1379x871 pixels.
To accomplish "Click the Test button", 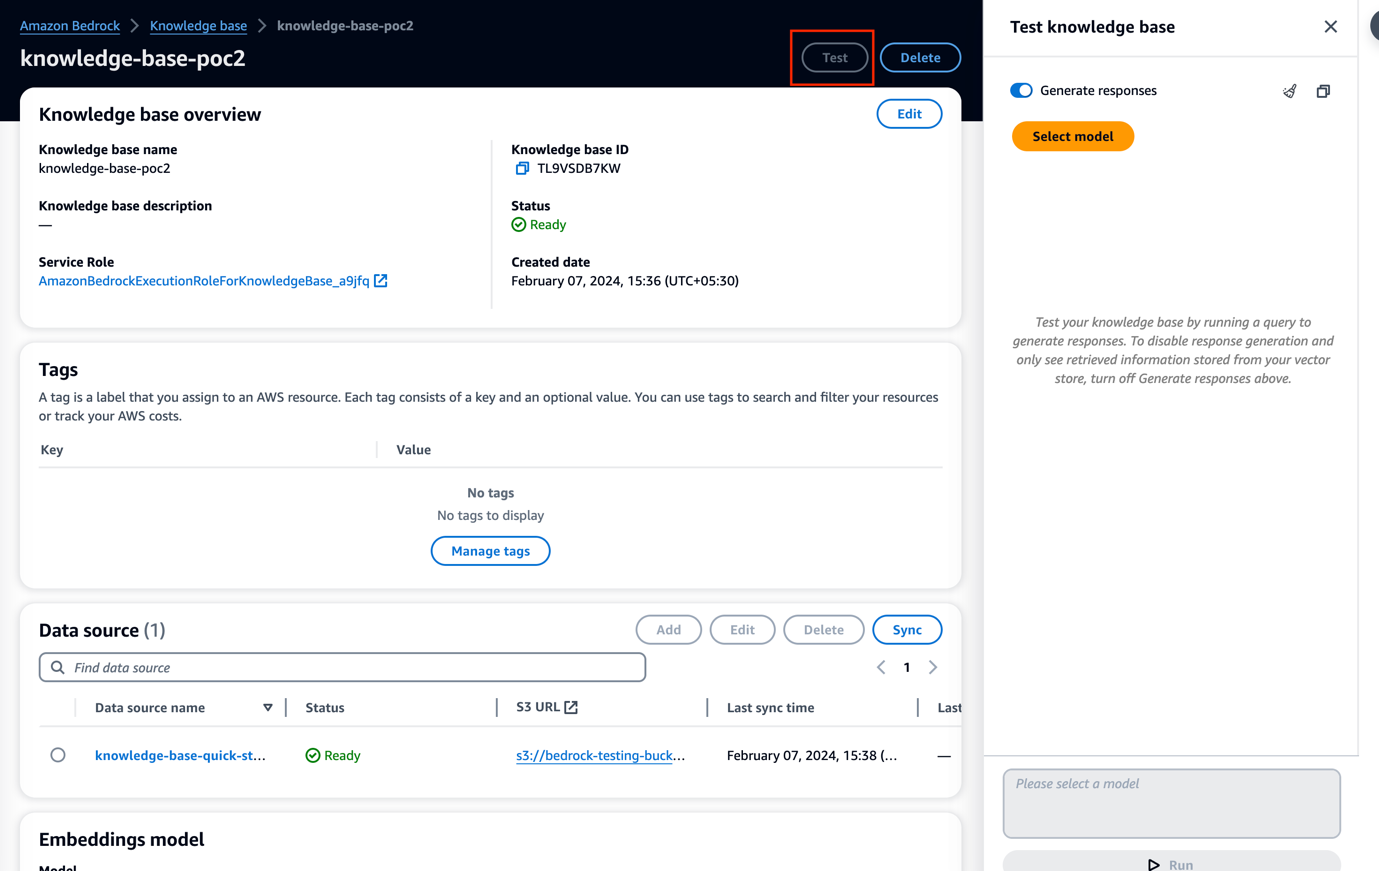I will click(835, 58).
